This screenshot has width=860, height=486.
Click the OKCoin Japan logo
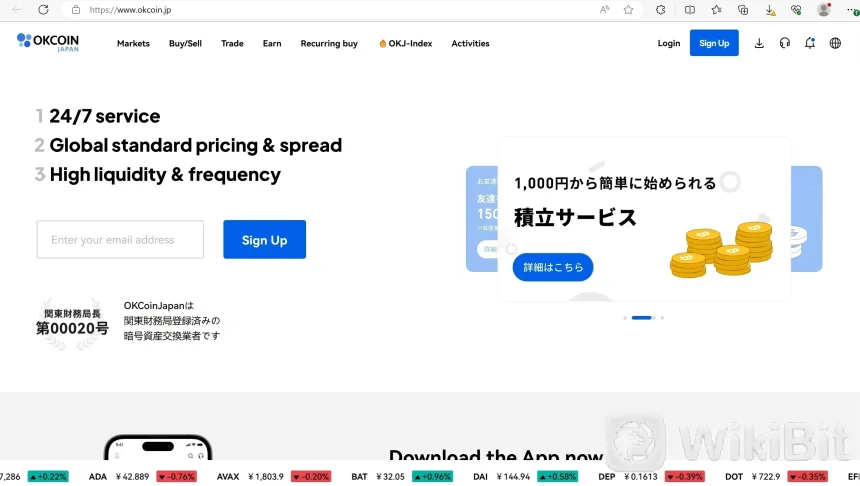click(47, 42)
